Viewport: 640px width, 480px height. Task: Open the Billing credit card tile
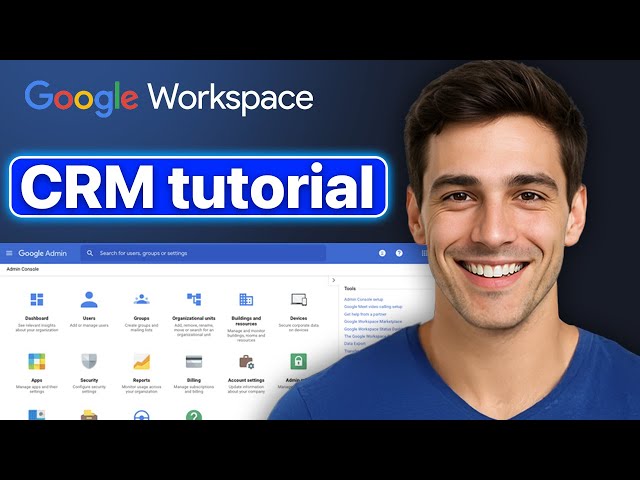tap(193, 373)
